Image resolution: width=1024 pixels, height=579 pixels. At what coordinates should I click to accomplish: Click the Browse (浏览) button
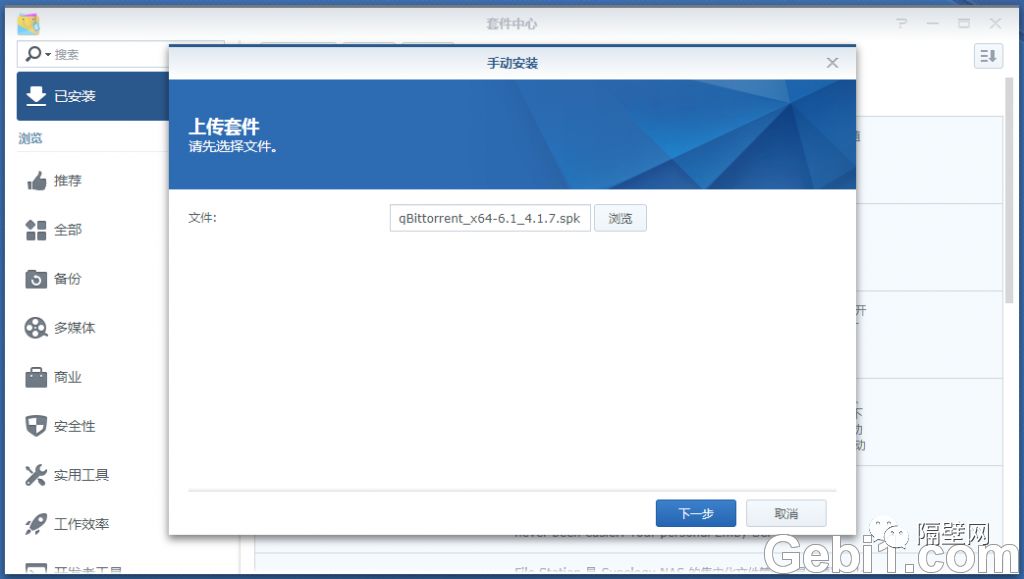[620, 218]
